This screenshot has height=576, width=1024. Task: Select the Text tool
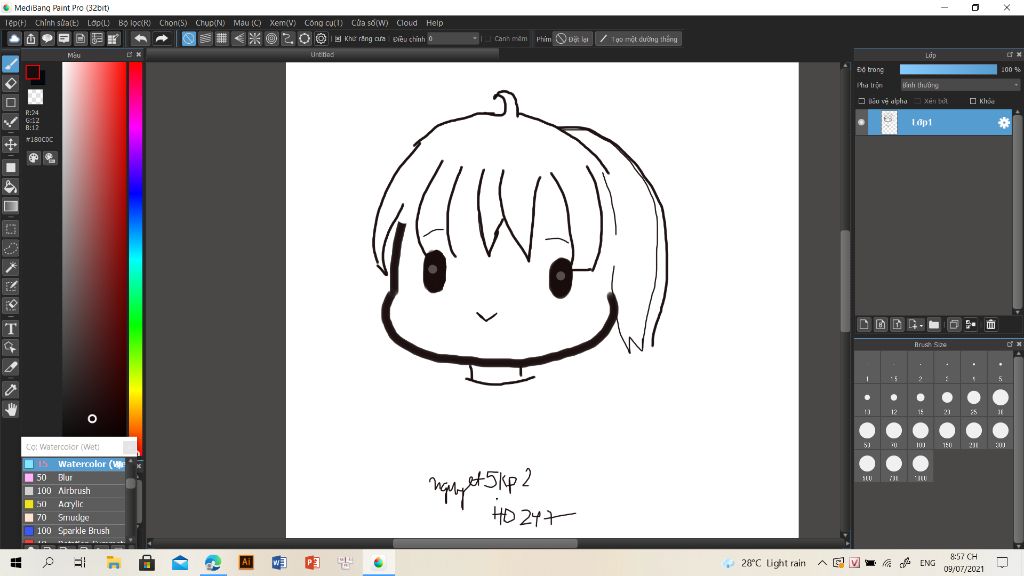10,328
